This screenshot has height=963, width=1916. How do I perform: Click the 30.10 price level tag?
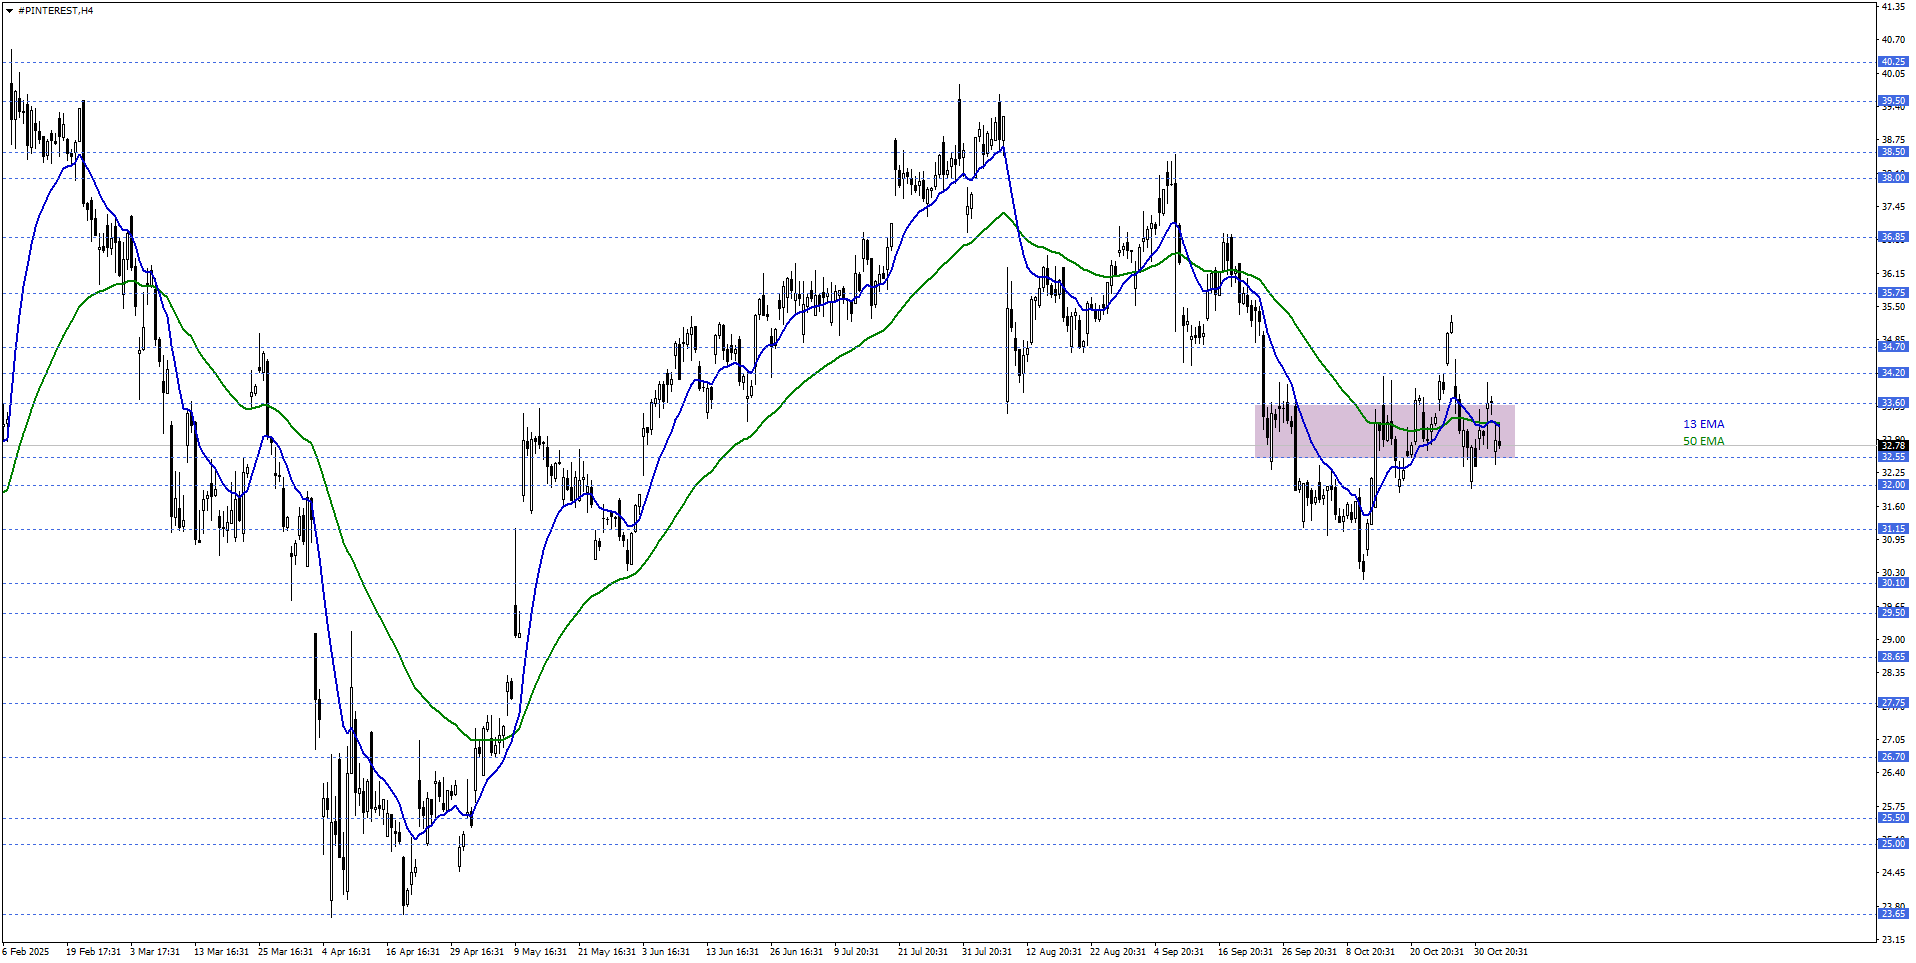pyautogui.click(x=1893, y=583)
